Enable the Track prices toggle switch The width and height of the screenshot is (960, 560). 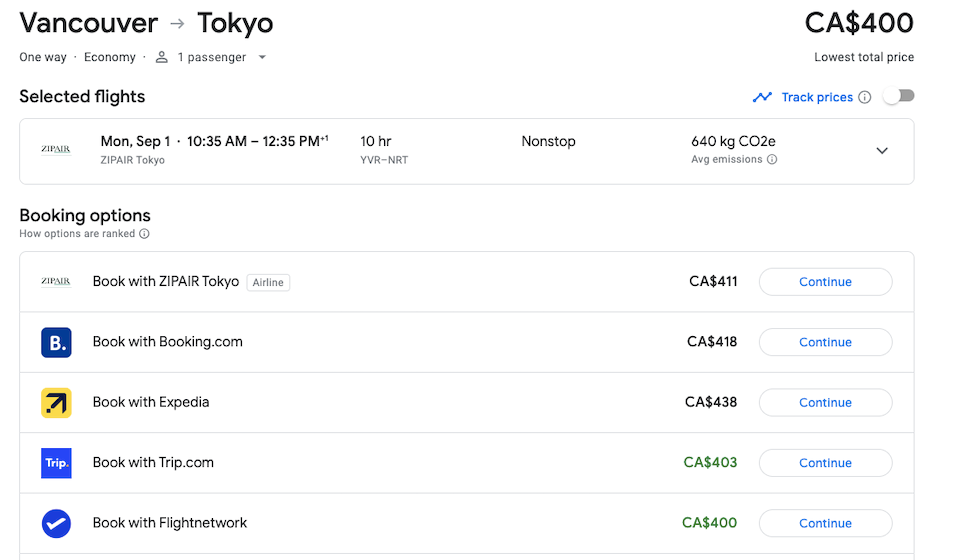[899, 96]
